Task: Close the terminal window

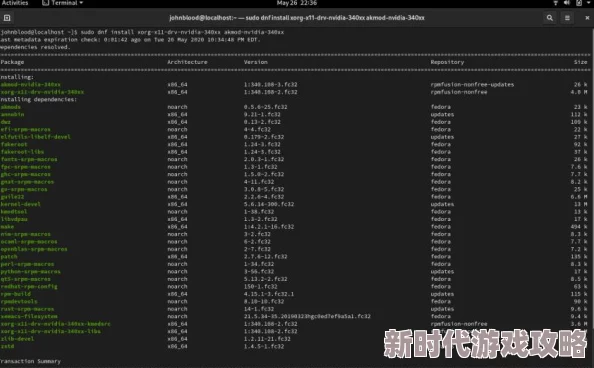Action: [587, 18]
